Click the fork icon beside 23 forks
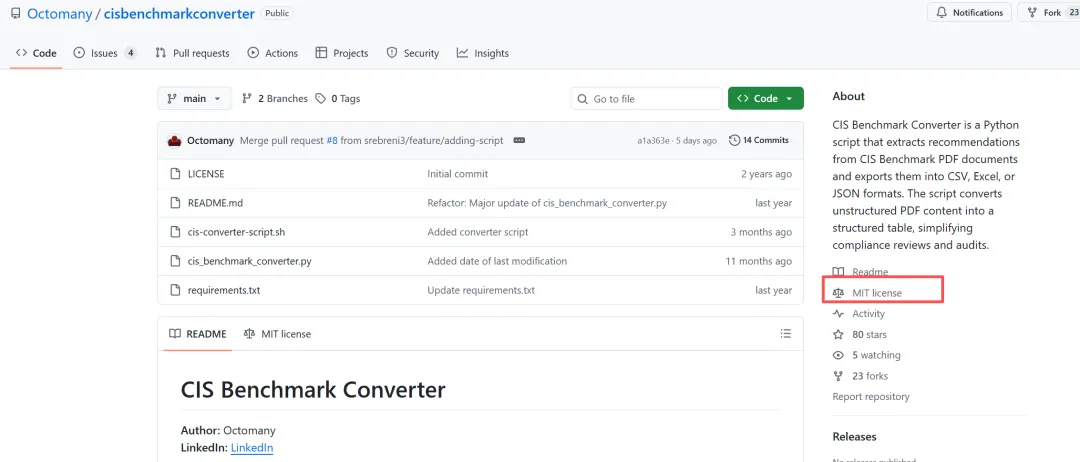Viewport: 1080px width, 462px height. coord(838,375)
